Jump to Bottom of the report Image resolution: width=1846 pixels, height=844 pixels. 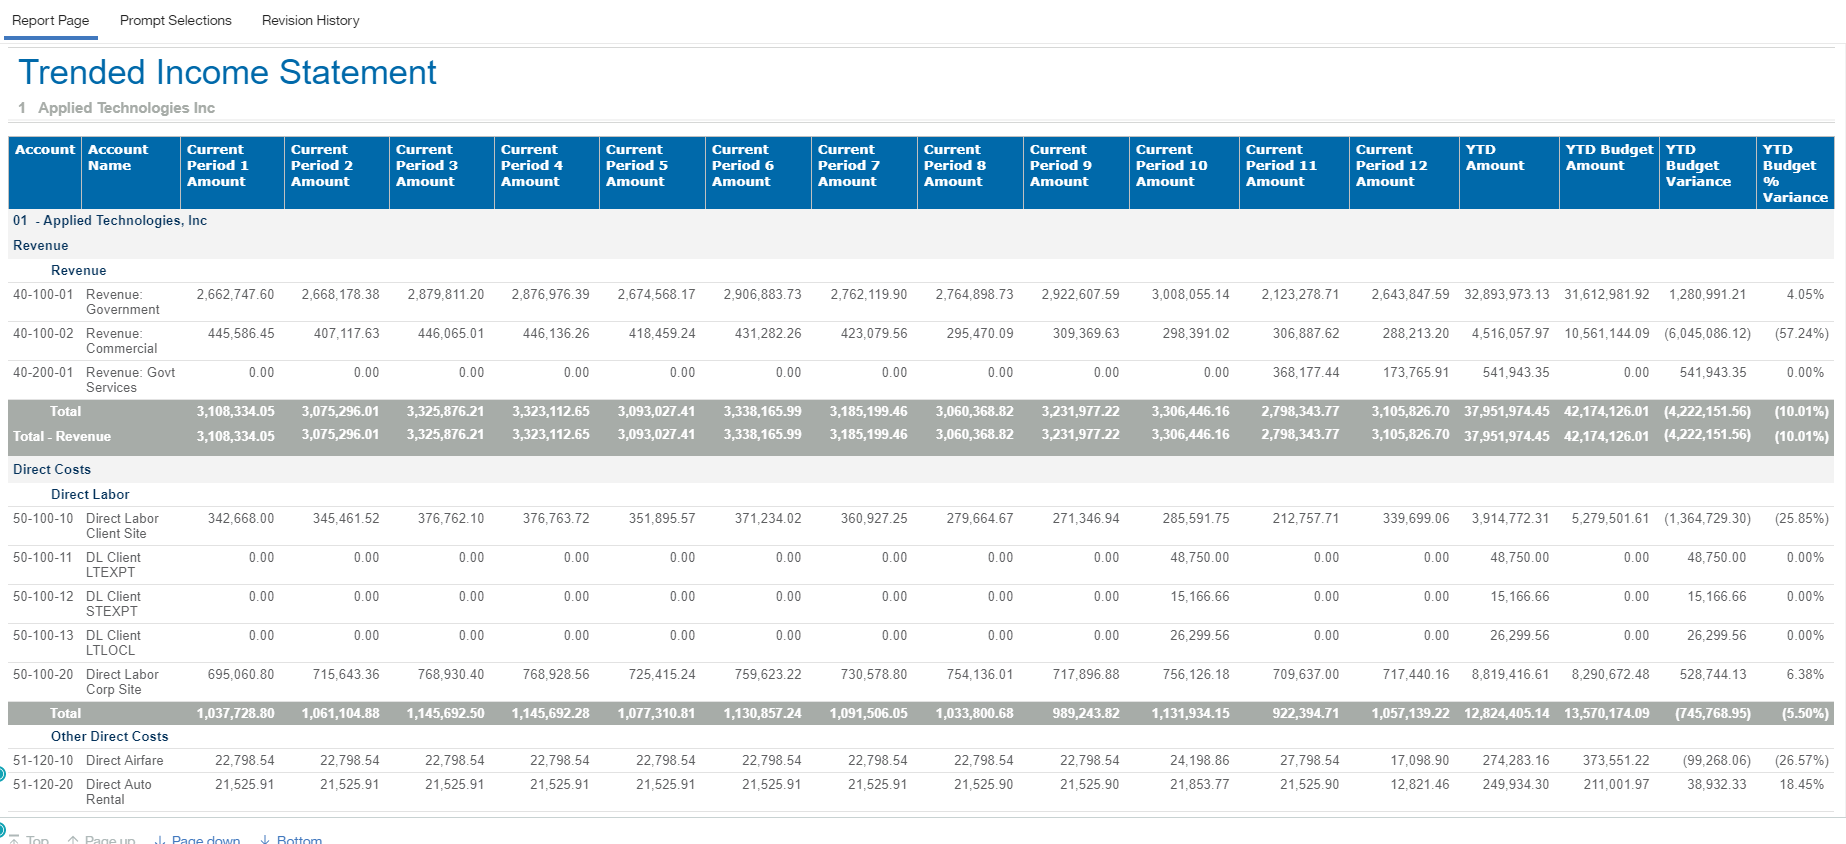(x=299, y=839)
